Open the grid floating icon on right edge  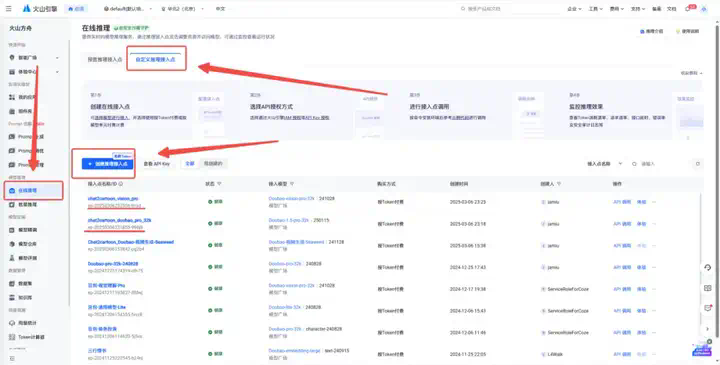click(708, 288)
